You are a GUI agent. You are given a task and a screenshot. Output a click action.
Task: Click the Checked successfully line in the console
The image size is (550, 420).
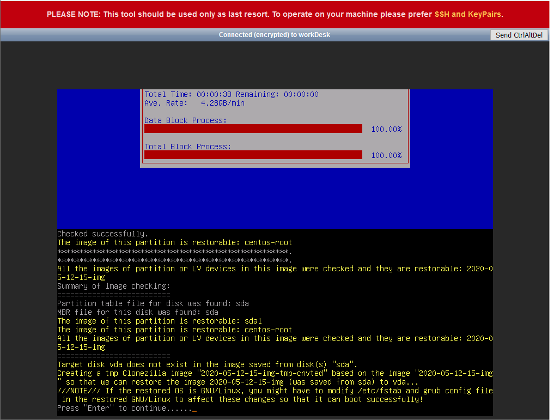coord(102,234)
